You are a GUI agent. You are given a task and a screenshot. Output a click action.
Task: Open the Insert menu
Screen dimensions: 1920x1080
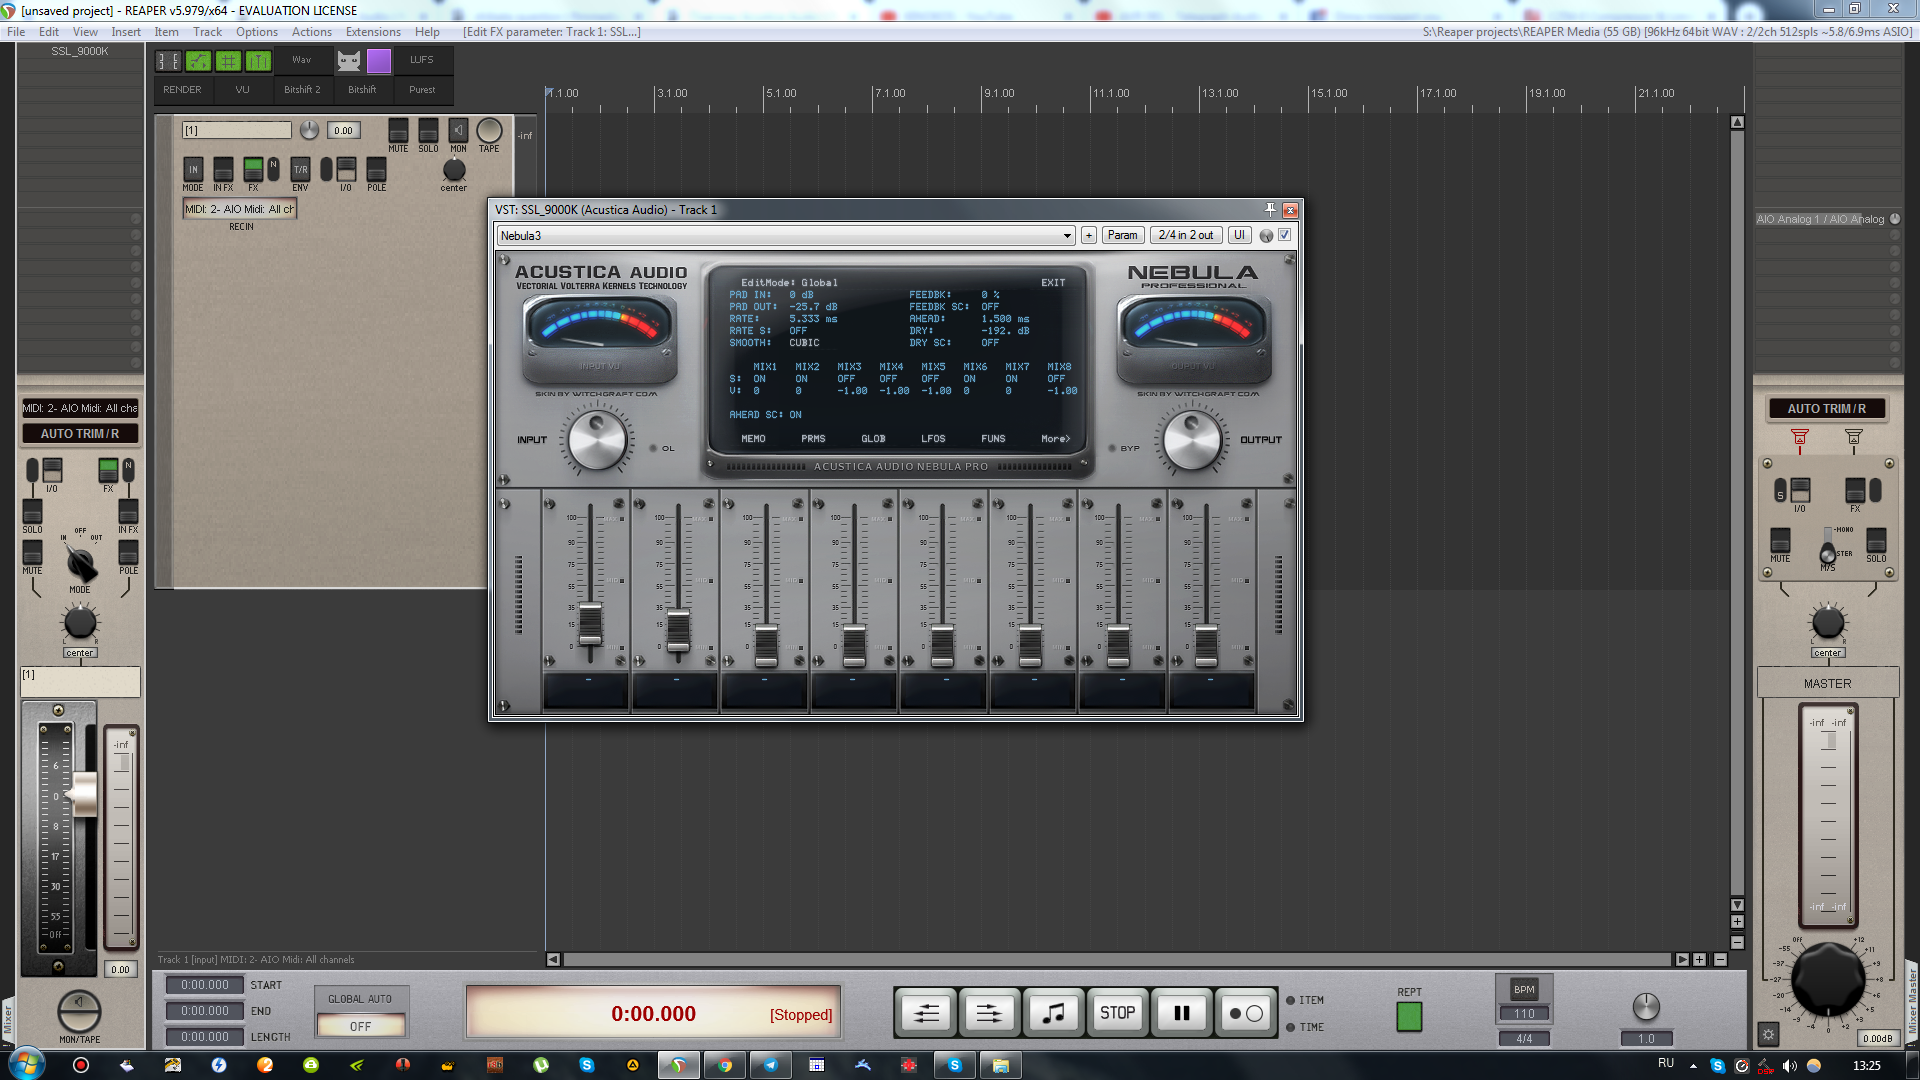pos(126,32)
